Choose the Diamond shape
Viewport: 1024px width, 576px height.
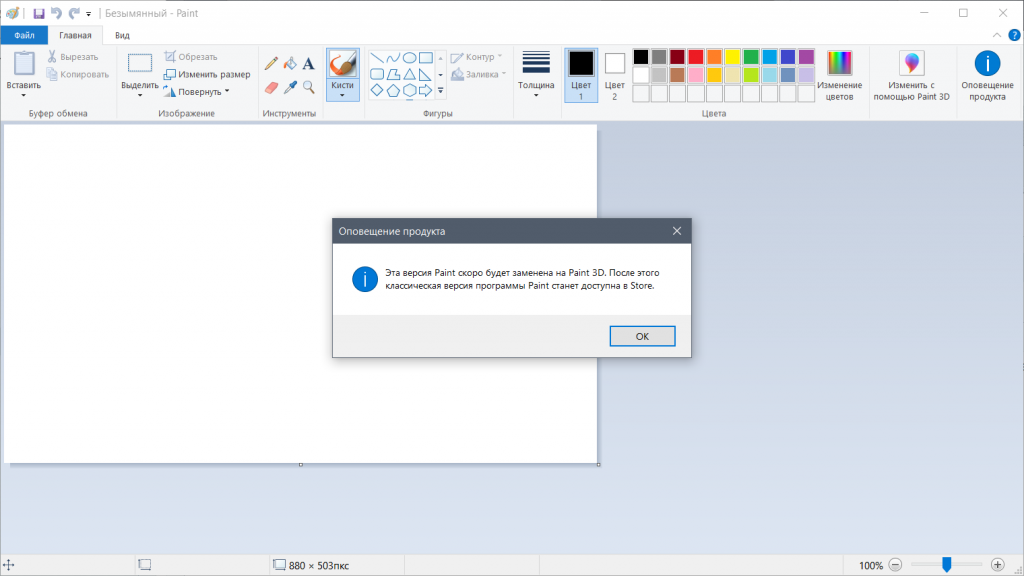(x=377, y=91)
